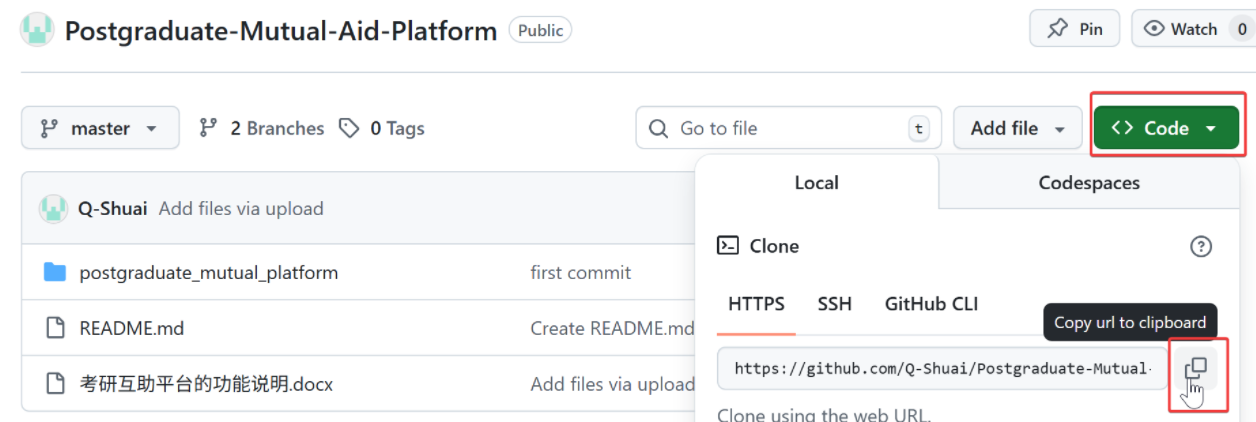
Task: Open the Create README.md commit message
Action: (612, 328)
